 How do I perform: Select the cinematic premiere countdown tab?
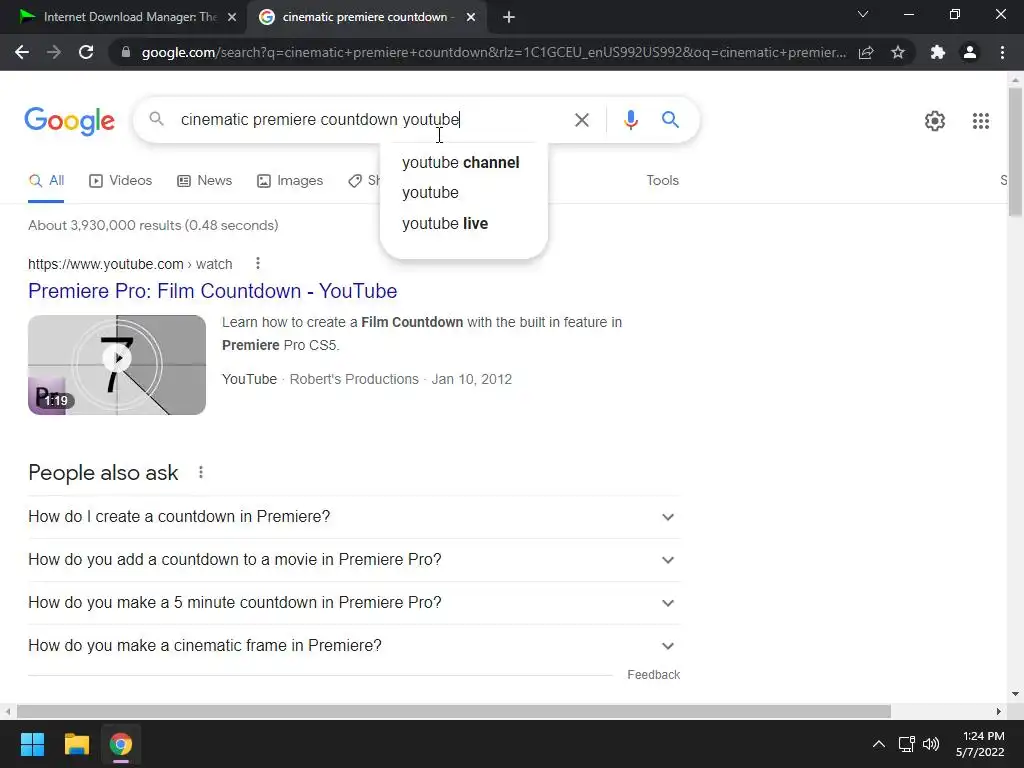point(368,17)
